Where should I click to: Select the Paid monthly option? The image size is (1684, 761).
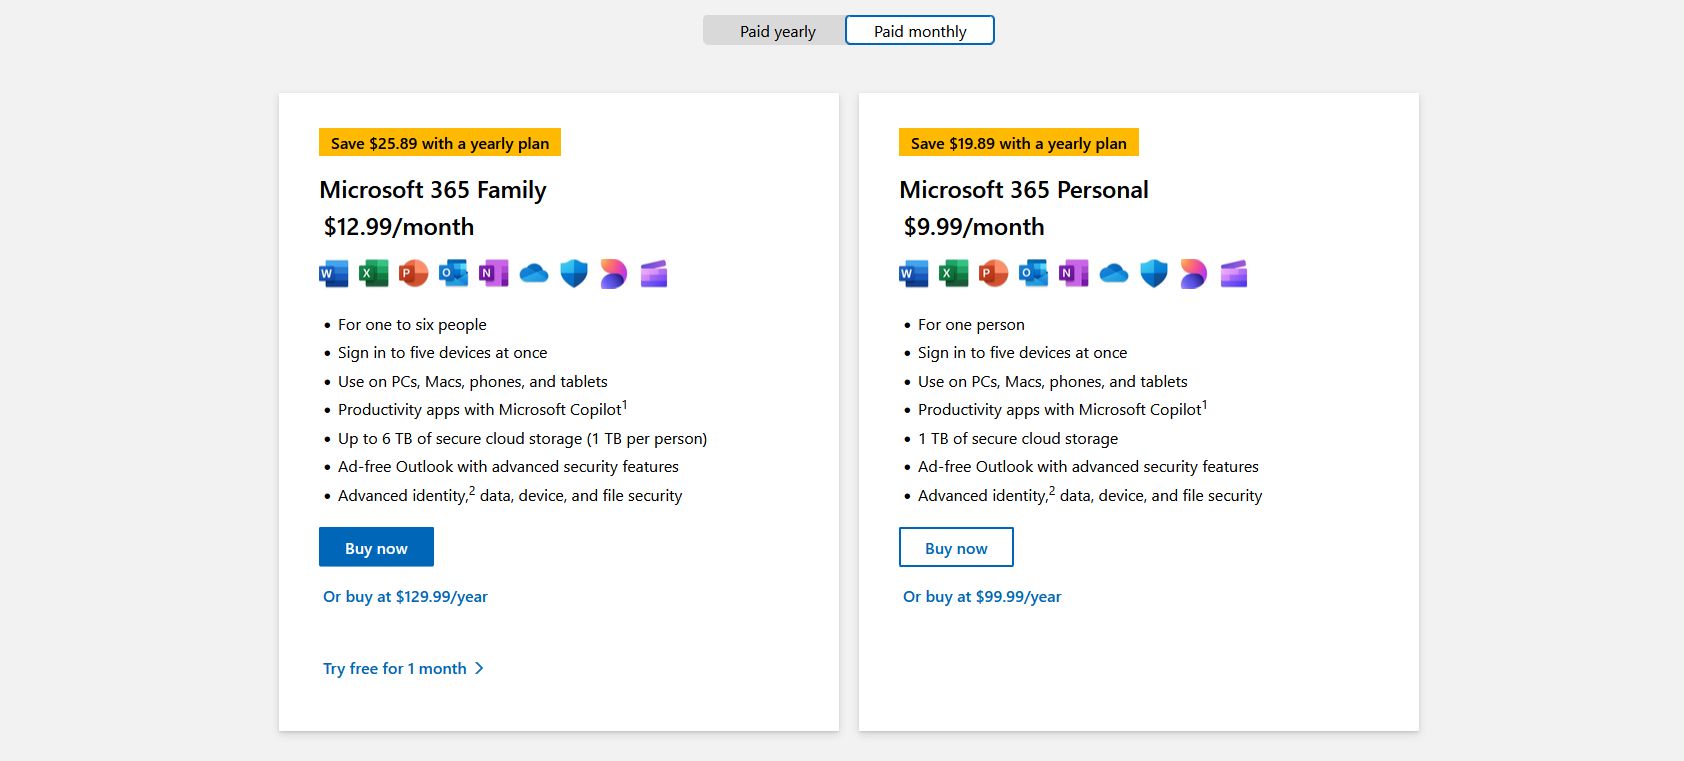920,31
